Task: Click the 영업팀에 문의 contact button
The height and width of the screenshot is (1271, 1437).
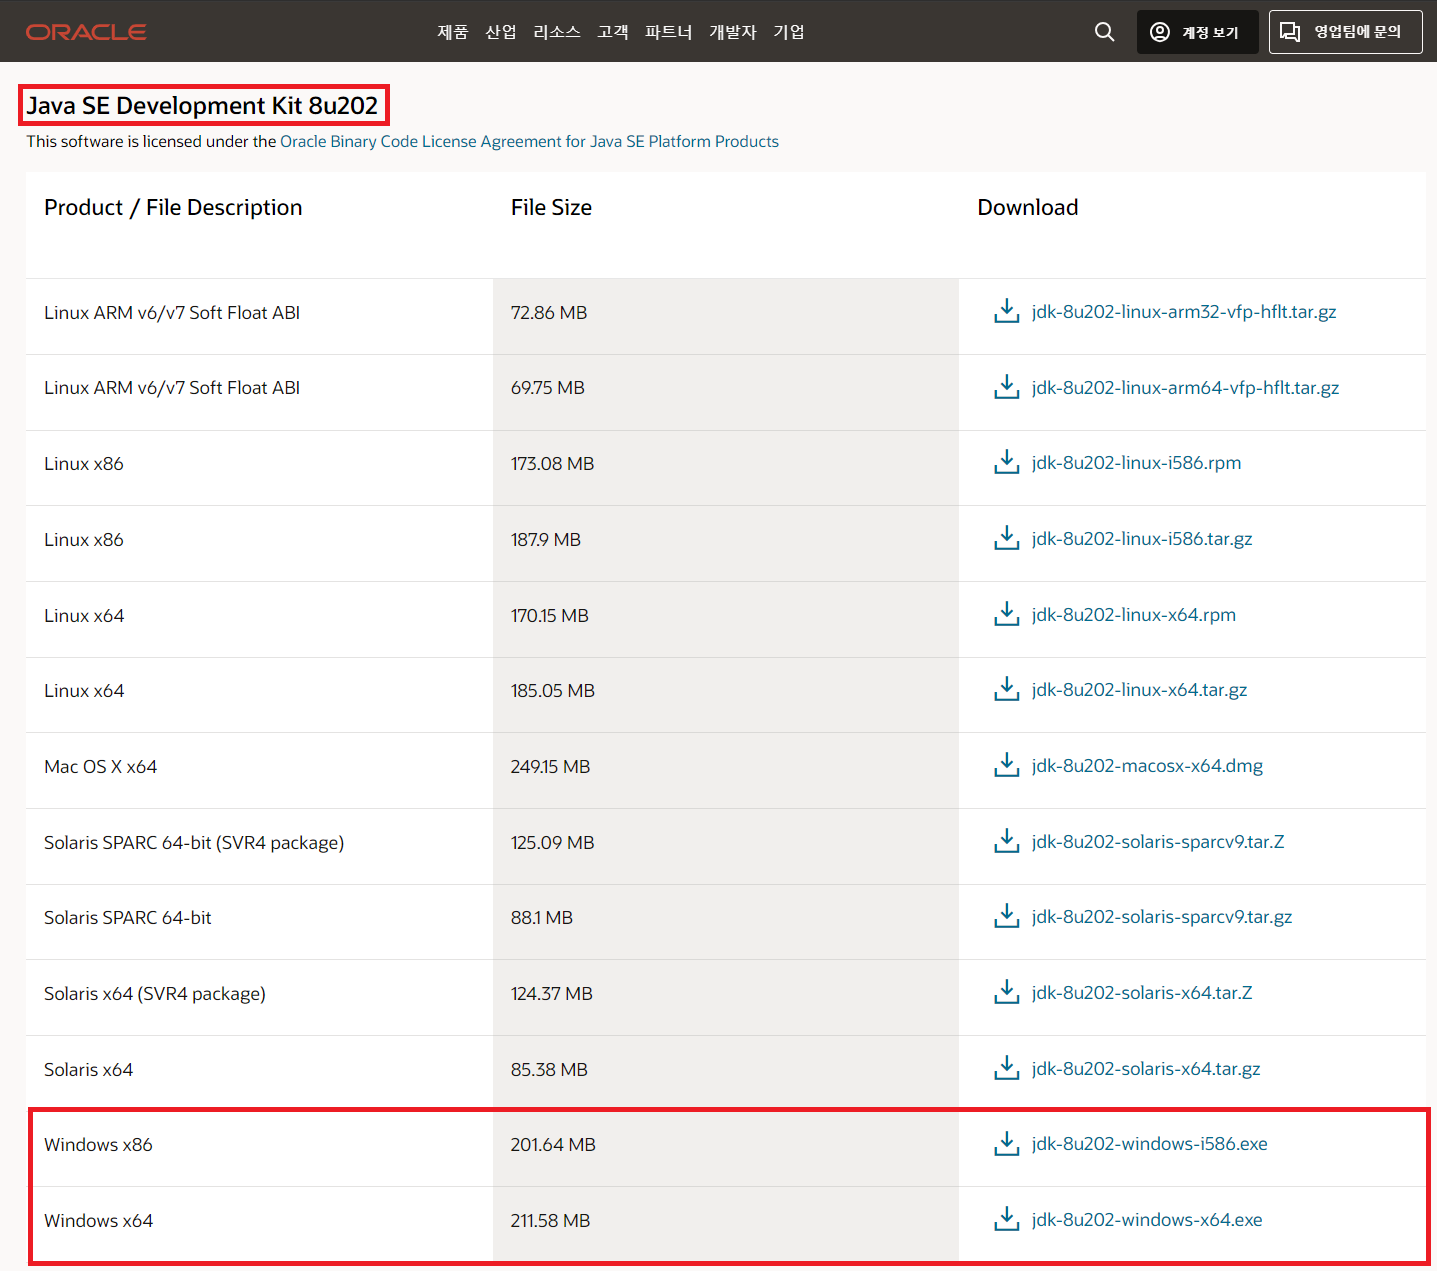Action: click(1345, 32)
